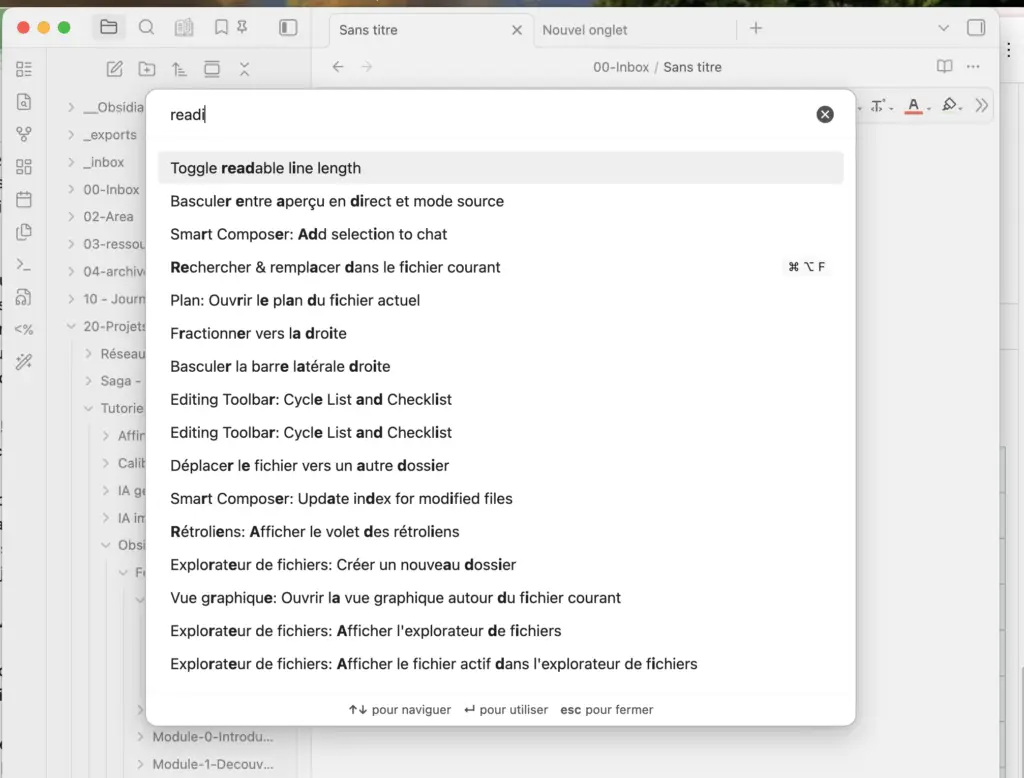Clear the command palette search text

point(825,114)
